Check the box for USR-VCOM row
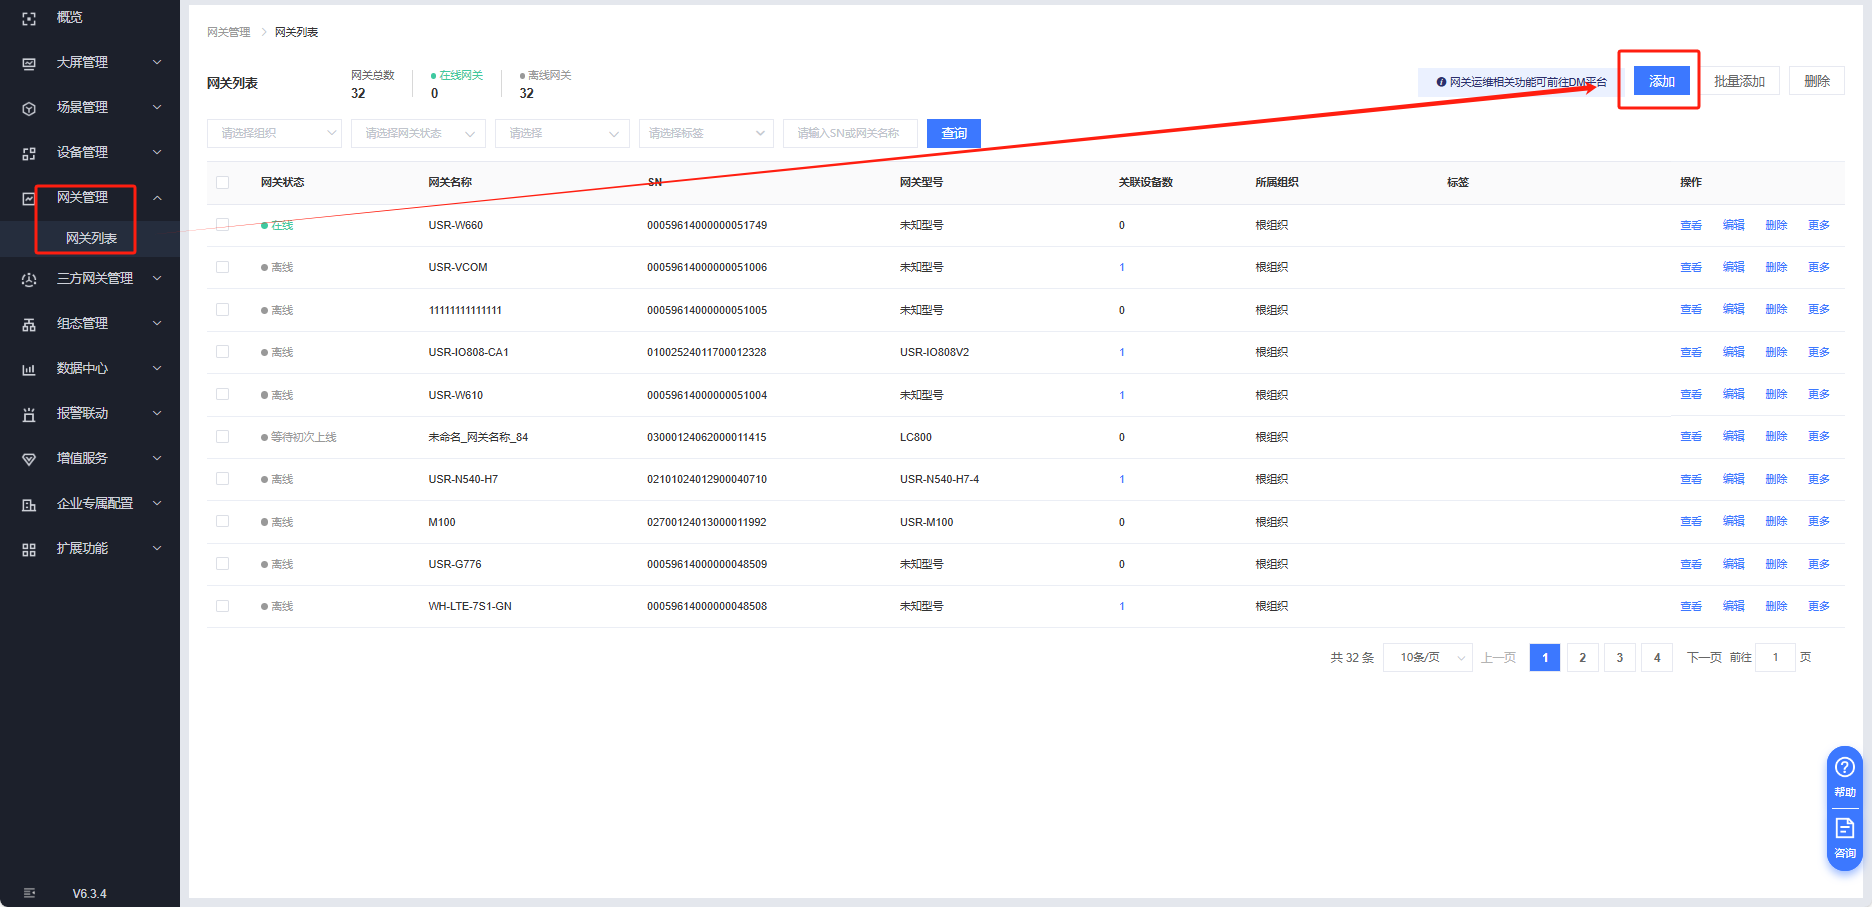This screenshot has width=1872, height=907. pyautogui.click(x=222, y=267)
